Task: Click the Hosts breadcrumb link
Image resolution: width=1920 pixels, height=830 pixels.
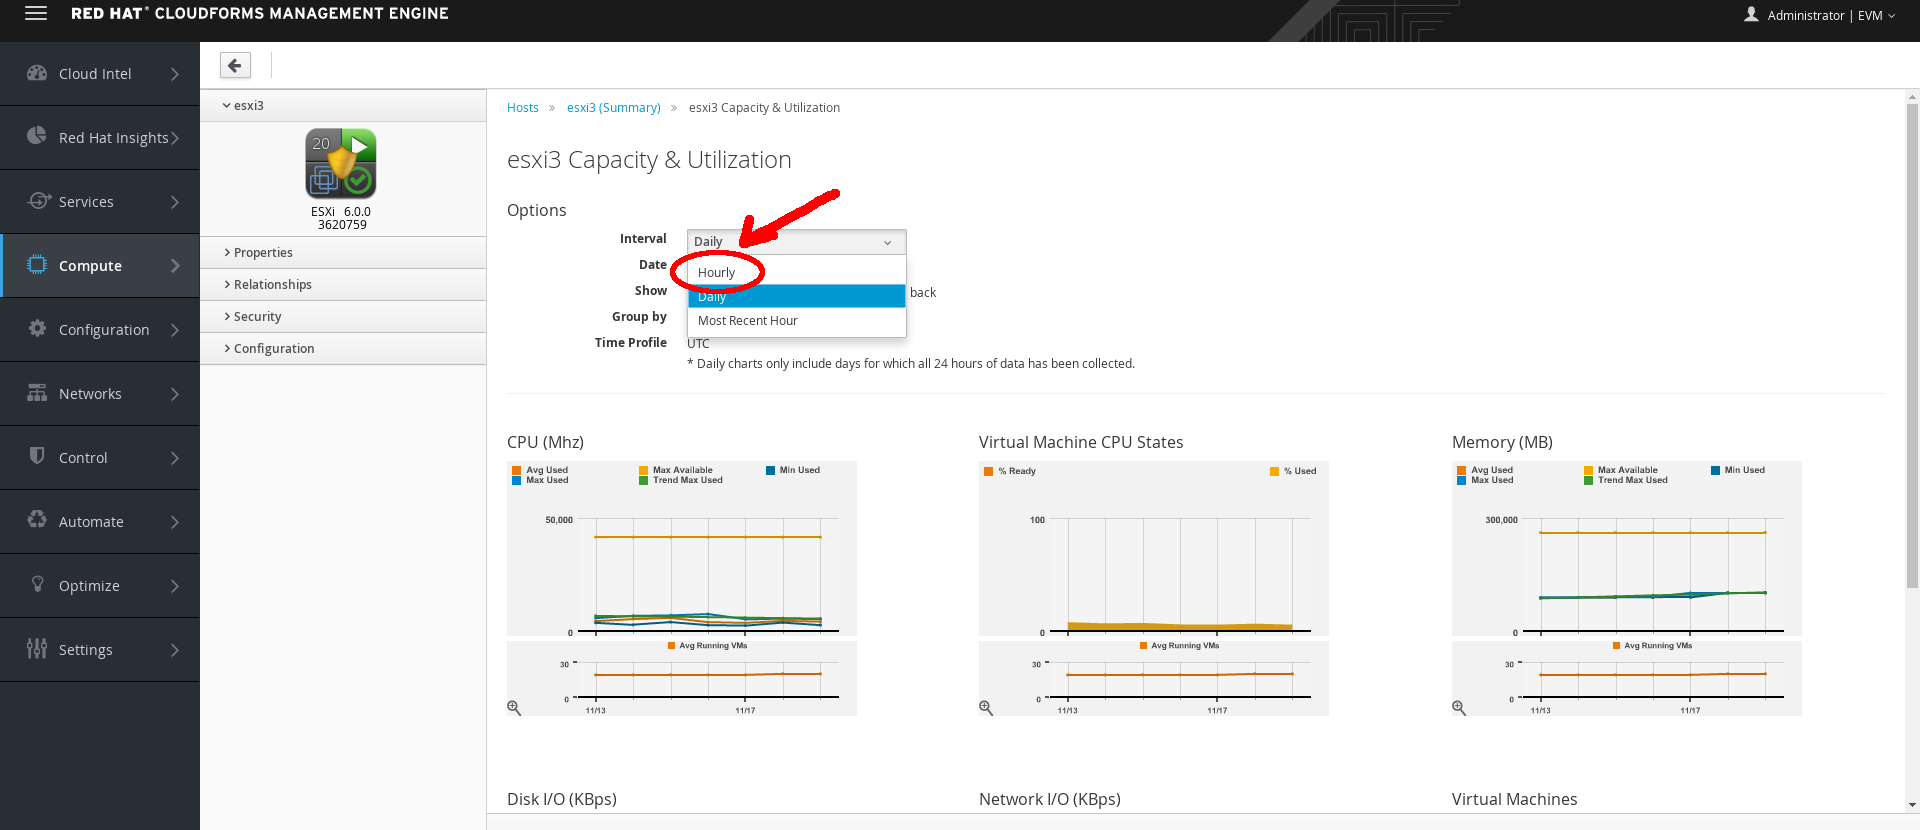Action: pyautogui.click(x=522, y=108)
